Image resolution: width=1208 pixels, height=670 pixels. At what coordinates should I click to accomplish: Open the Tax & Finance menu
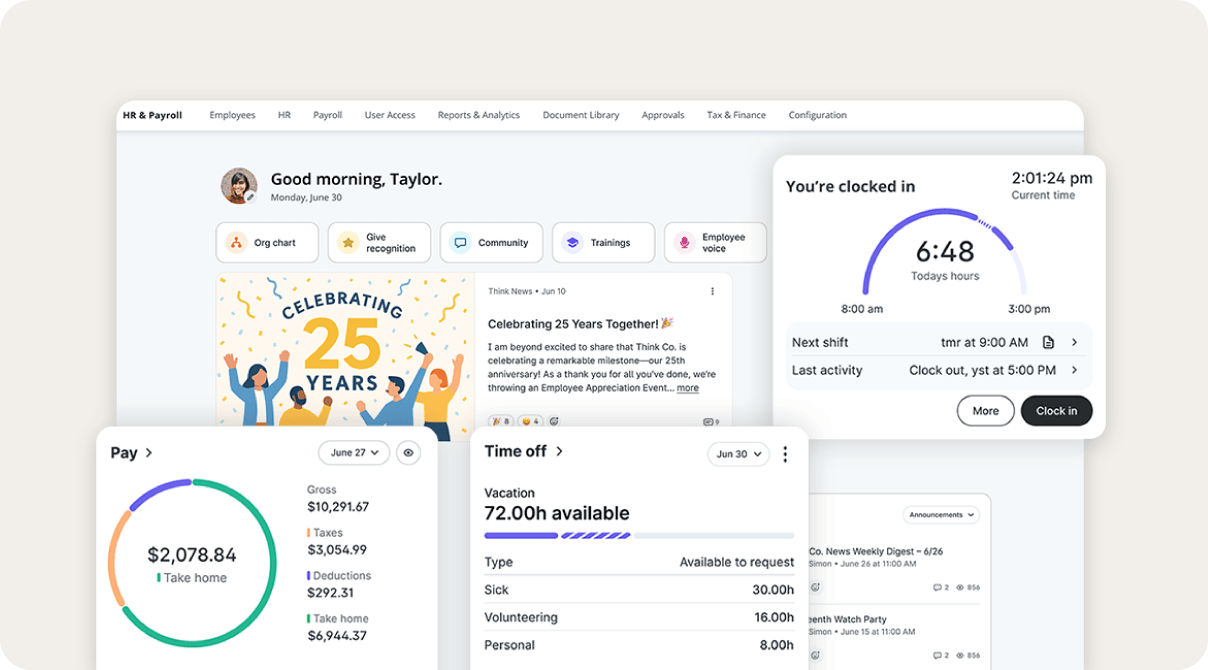[736, 115]
